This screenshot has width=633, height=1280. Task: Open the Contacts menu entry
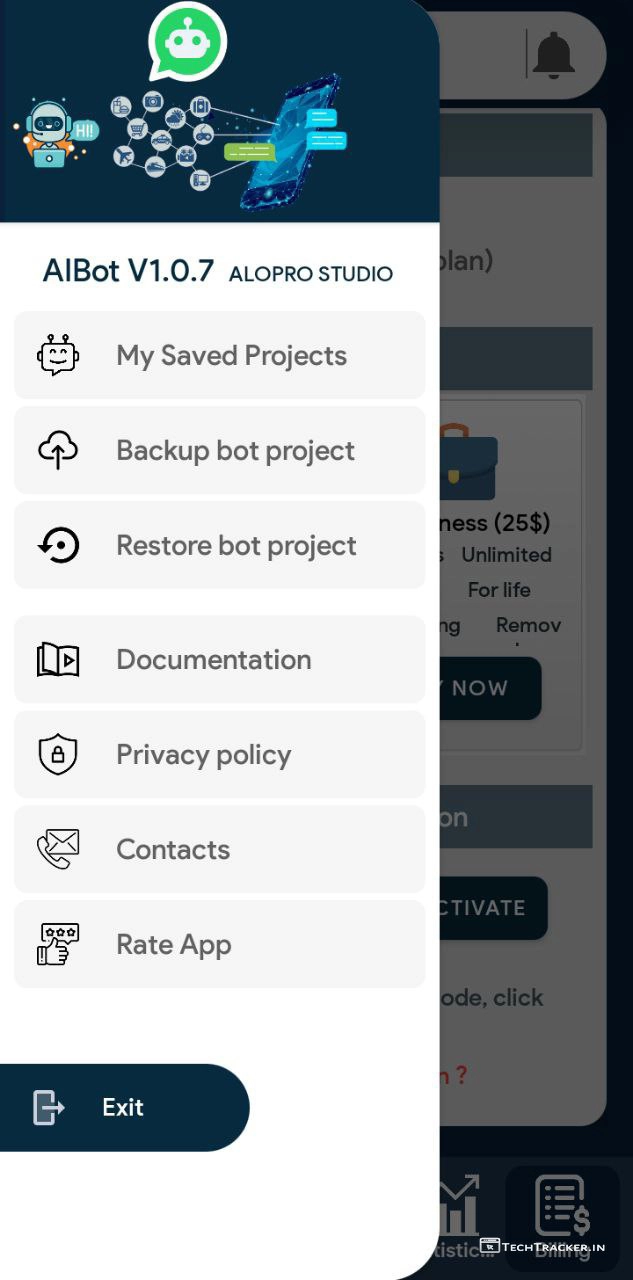point(173,850)
